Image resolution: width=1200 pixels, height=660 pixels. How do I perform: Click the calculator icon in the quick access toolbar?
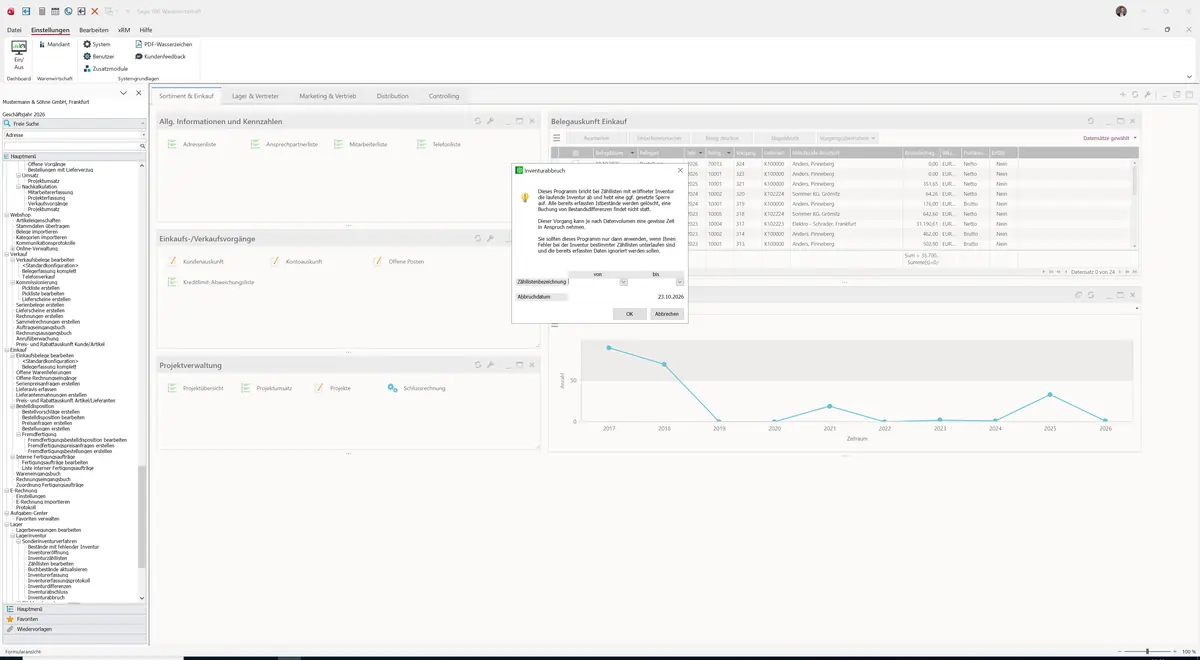tap(41, 11)
